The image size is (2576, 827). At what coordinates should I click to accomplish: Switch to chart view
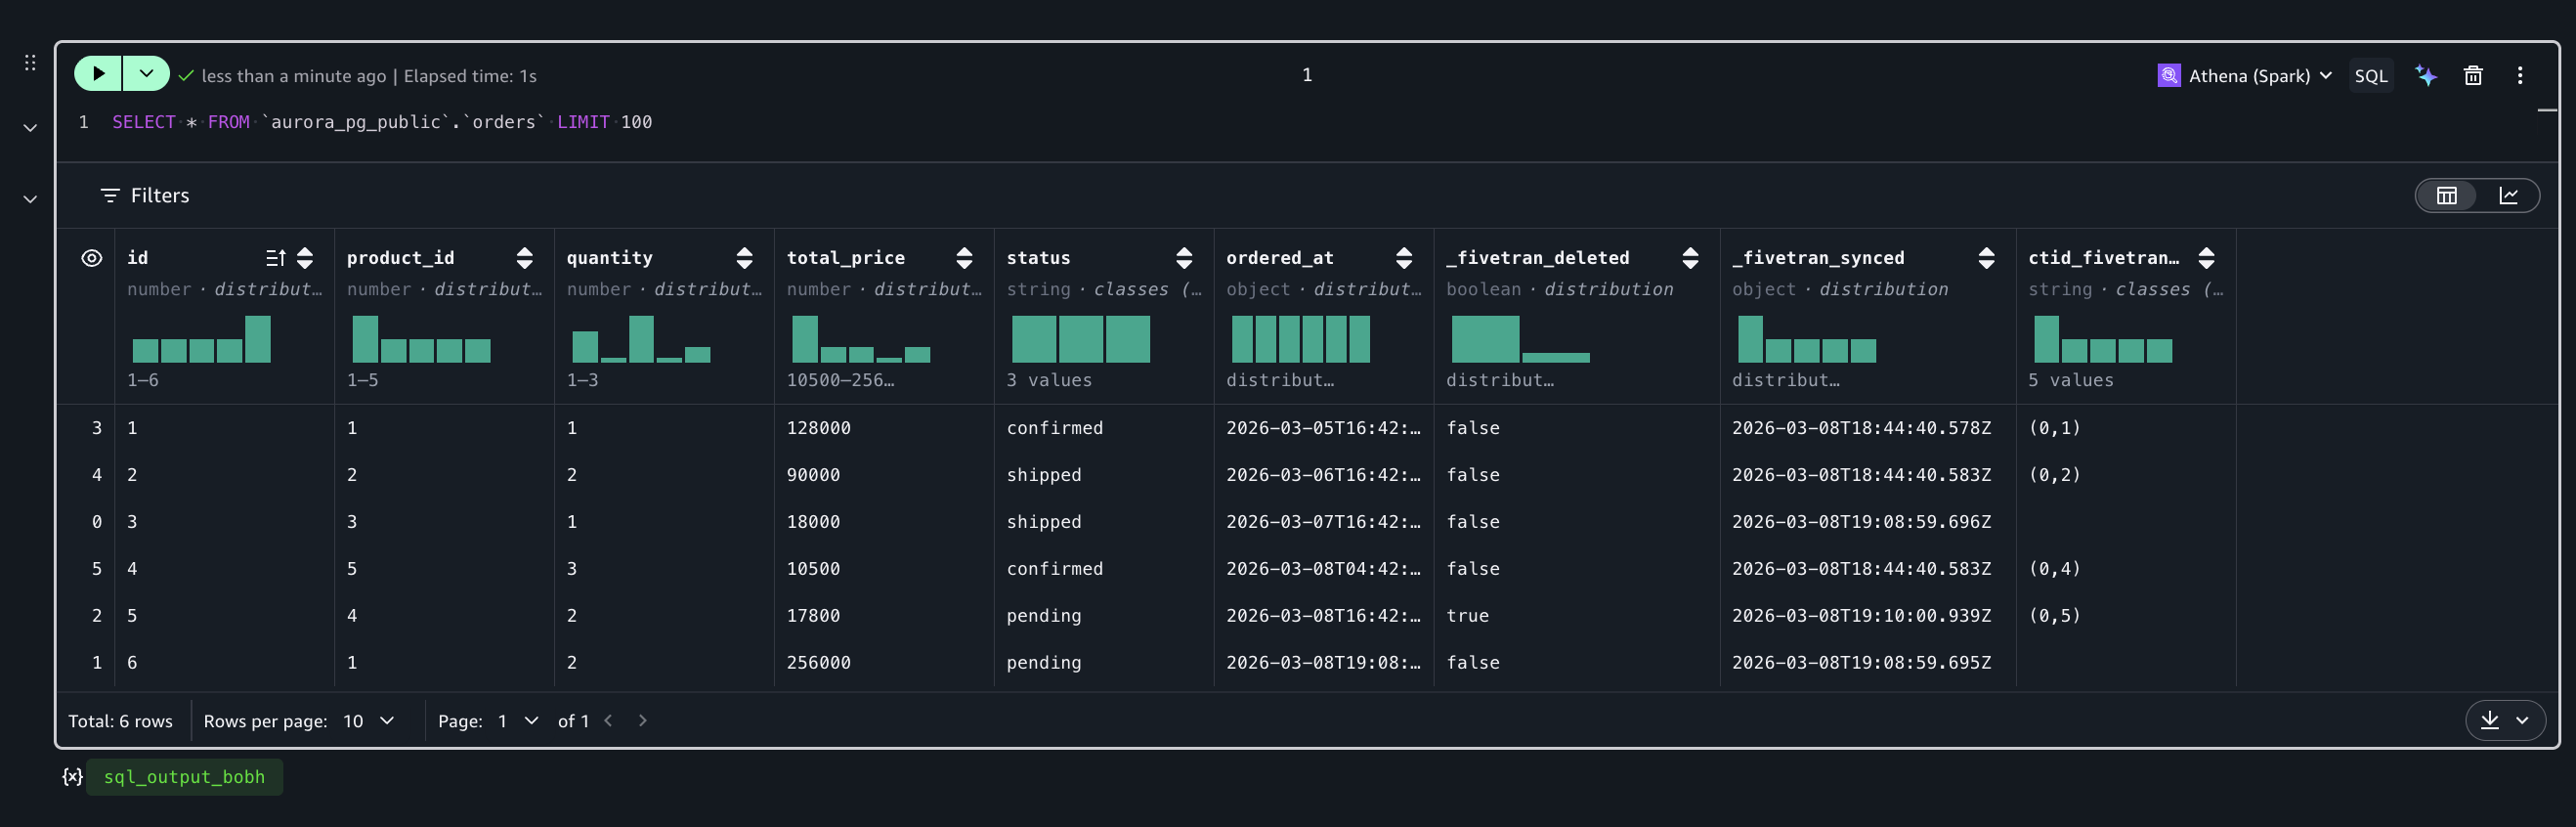(2508, 195)
